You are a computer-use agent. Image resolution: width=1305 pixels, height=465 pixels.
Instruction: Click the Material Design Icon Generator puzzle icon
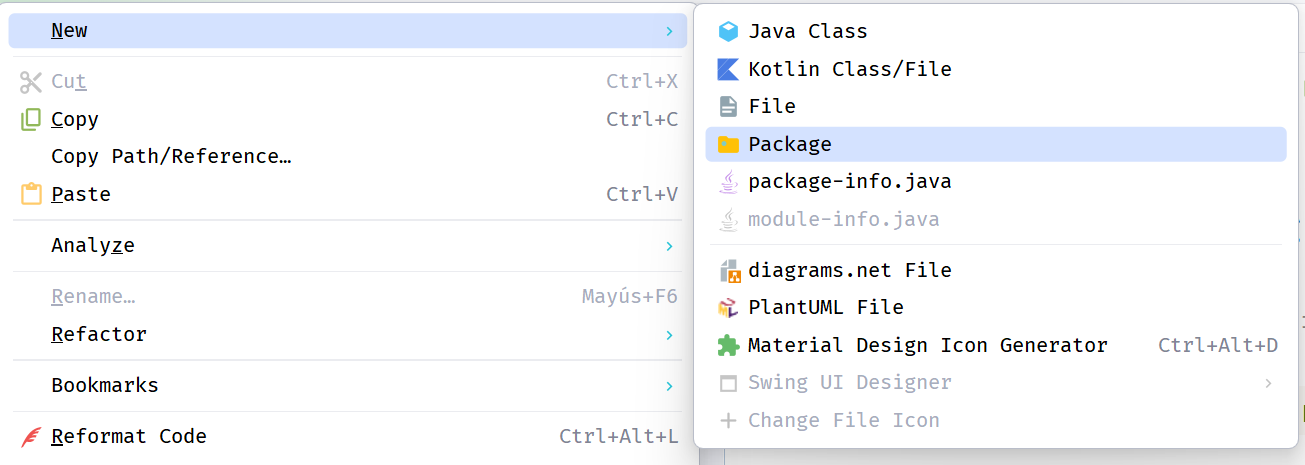click(x=728, y=345)
